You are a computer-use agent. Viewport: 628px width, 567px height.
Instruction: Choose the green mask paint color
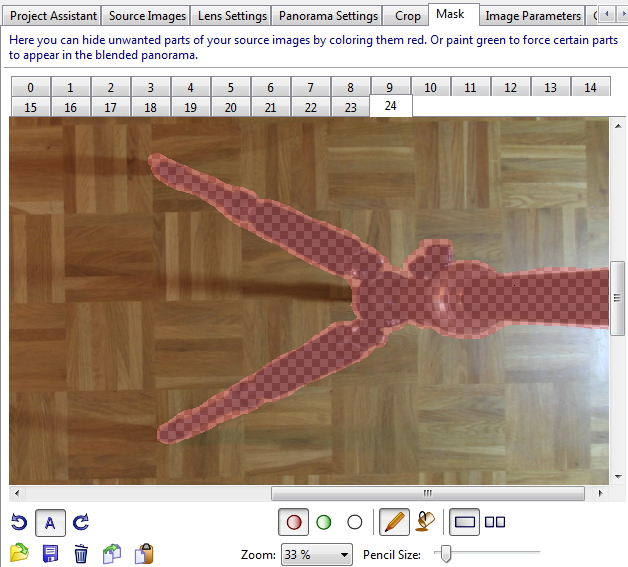coord(324,522)
